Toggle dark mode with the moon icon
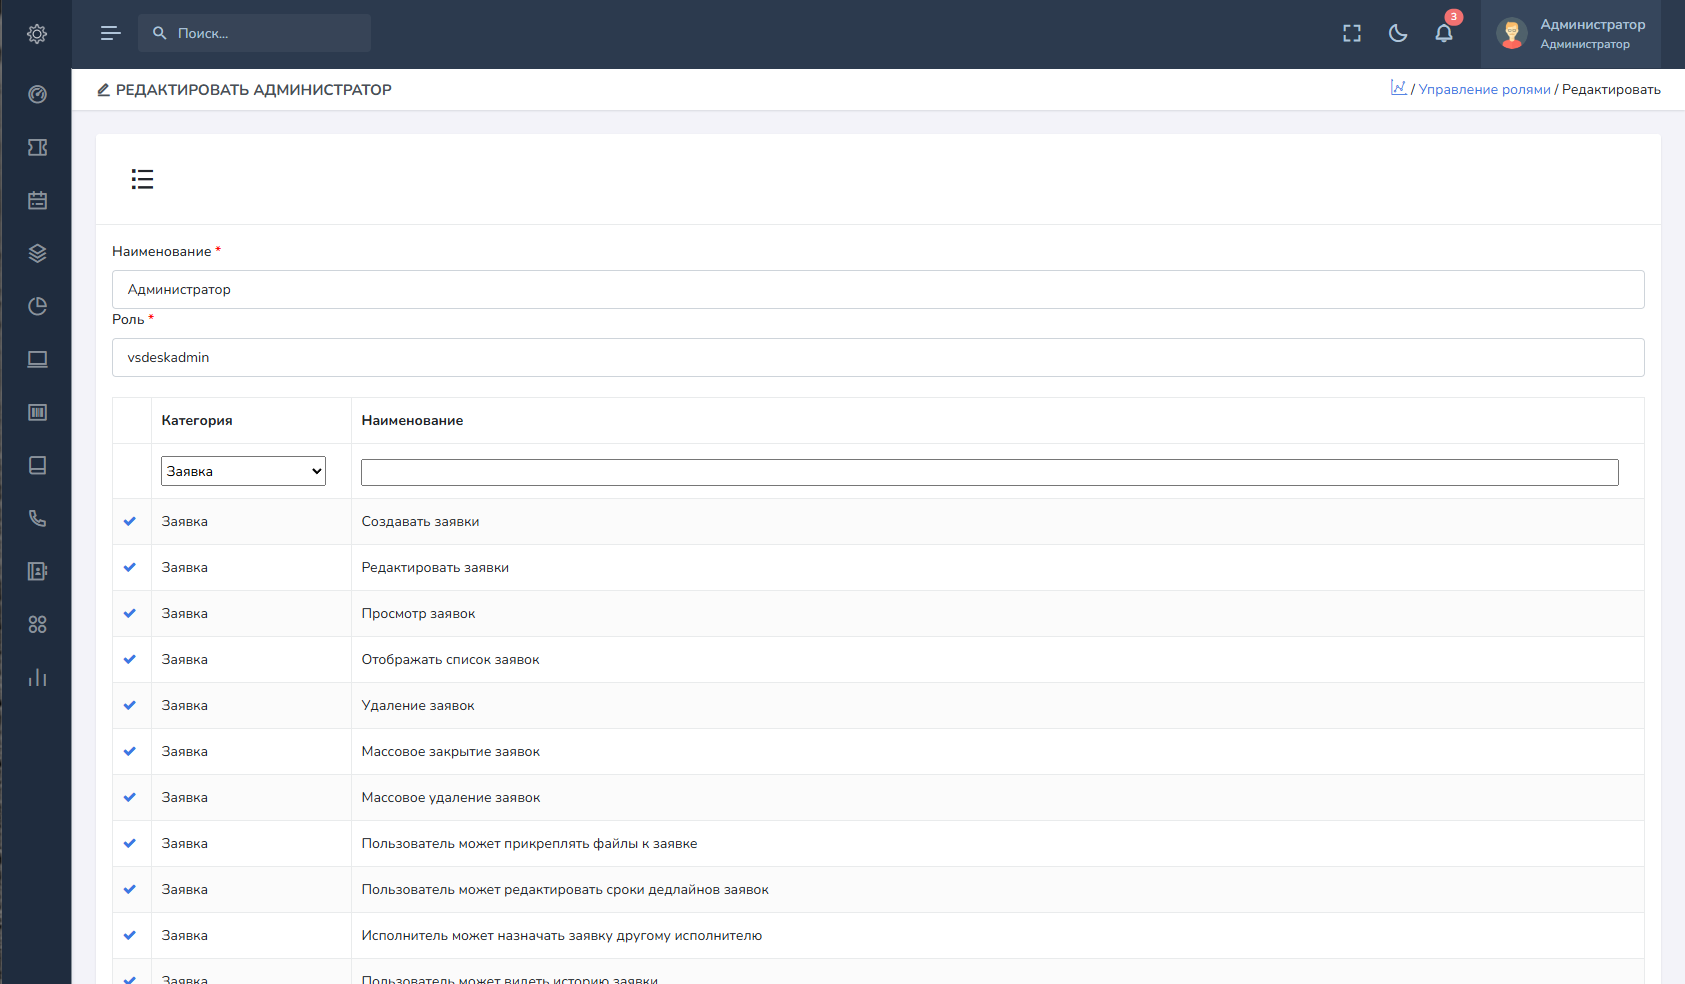Viewport: 1685px width, 984px height. tap(1398, 33)
